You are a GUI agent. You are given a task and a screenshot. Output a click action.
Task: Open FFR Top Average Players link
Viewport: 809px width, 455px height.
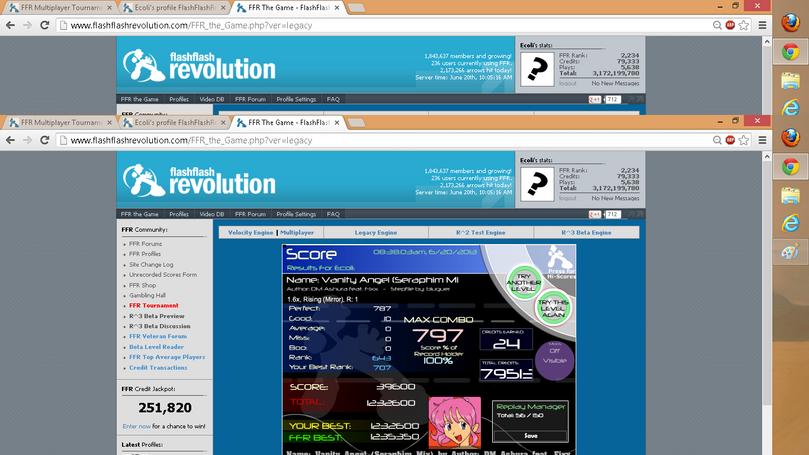(x=167, y=357)
